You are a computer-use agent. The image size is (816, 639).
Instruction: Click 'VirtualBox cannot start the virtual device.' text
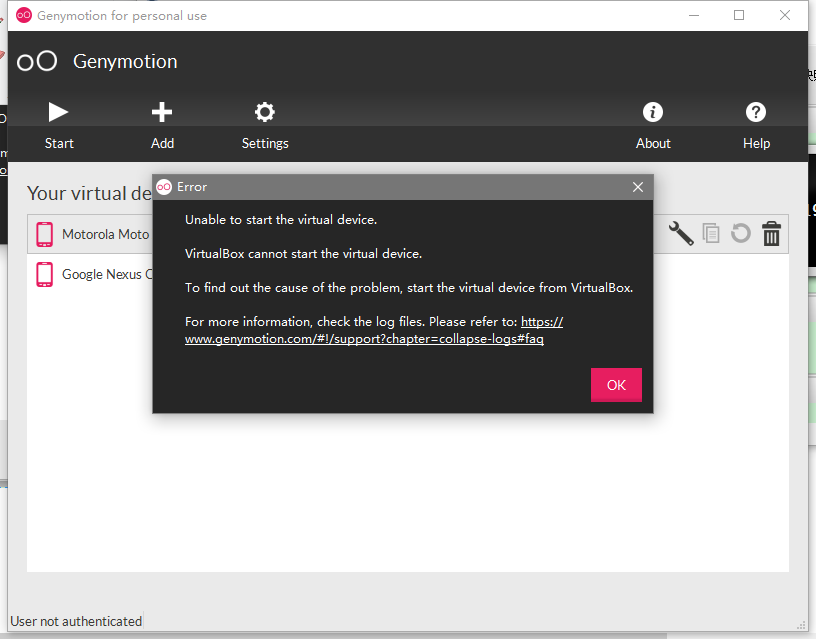coord(303,253)
